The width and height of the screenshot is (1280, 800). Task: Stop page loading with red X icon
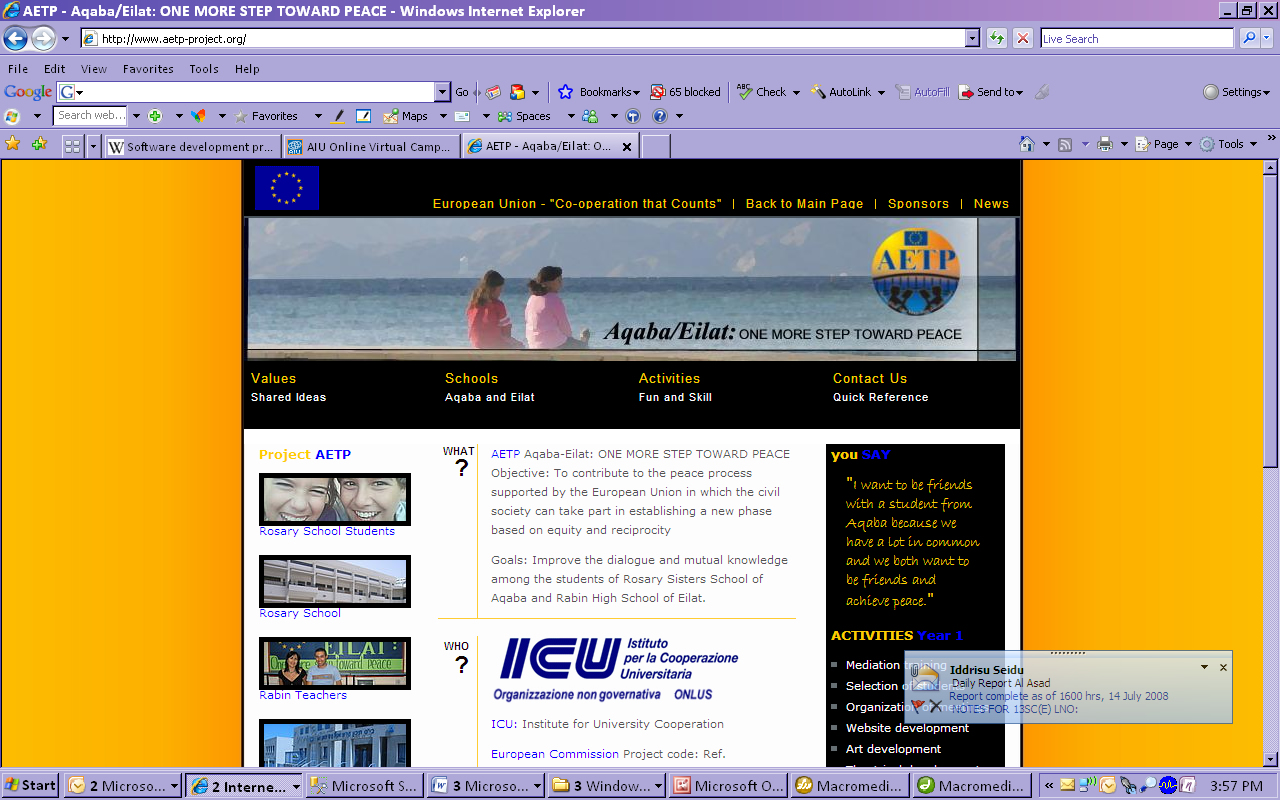click(1022, 38)
